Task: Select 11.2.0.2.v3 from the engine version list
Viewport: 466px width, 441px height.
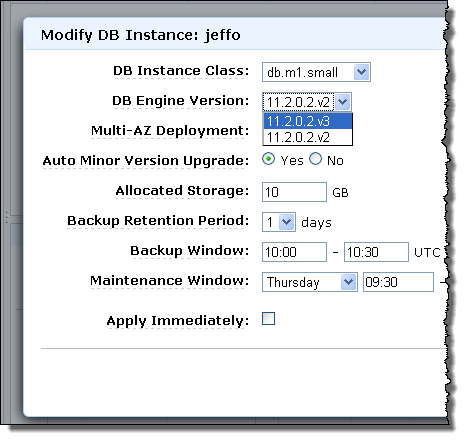Action: point(308,121)
